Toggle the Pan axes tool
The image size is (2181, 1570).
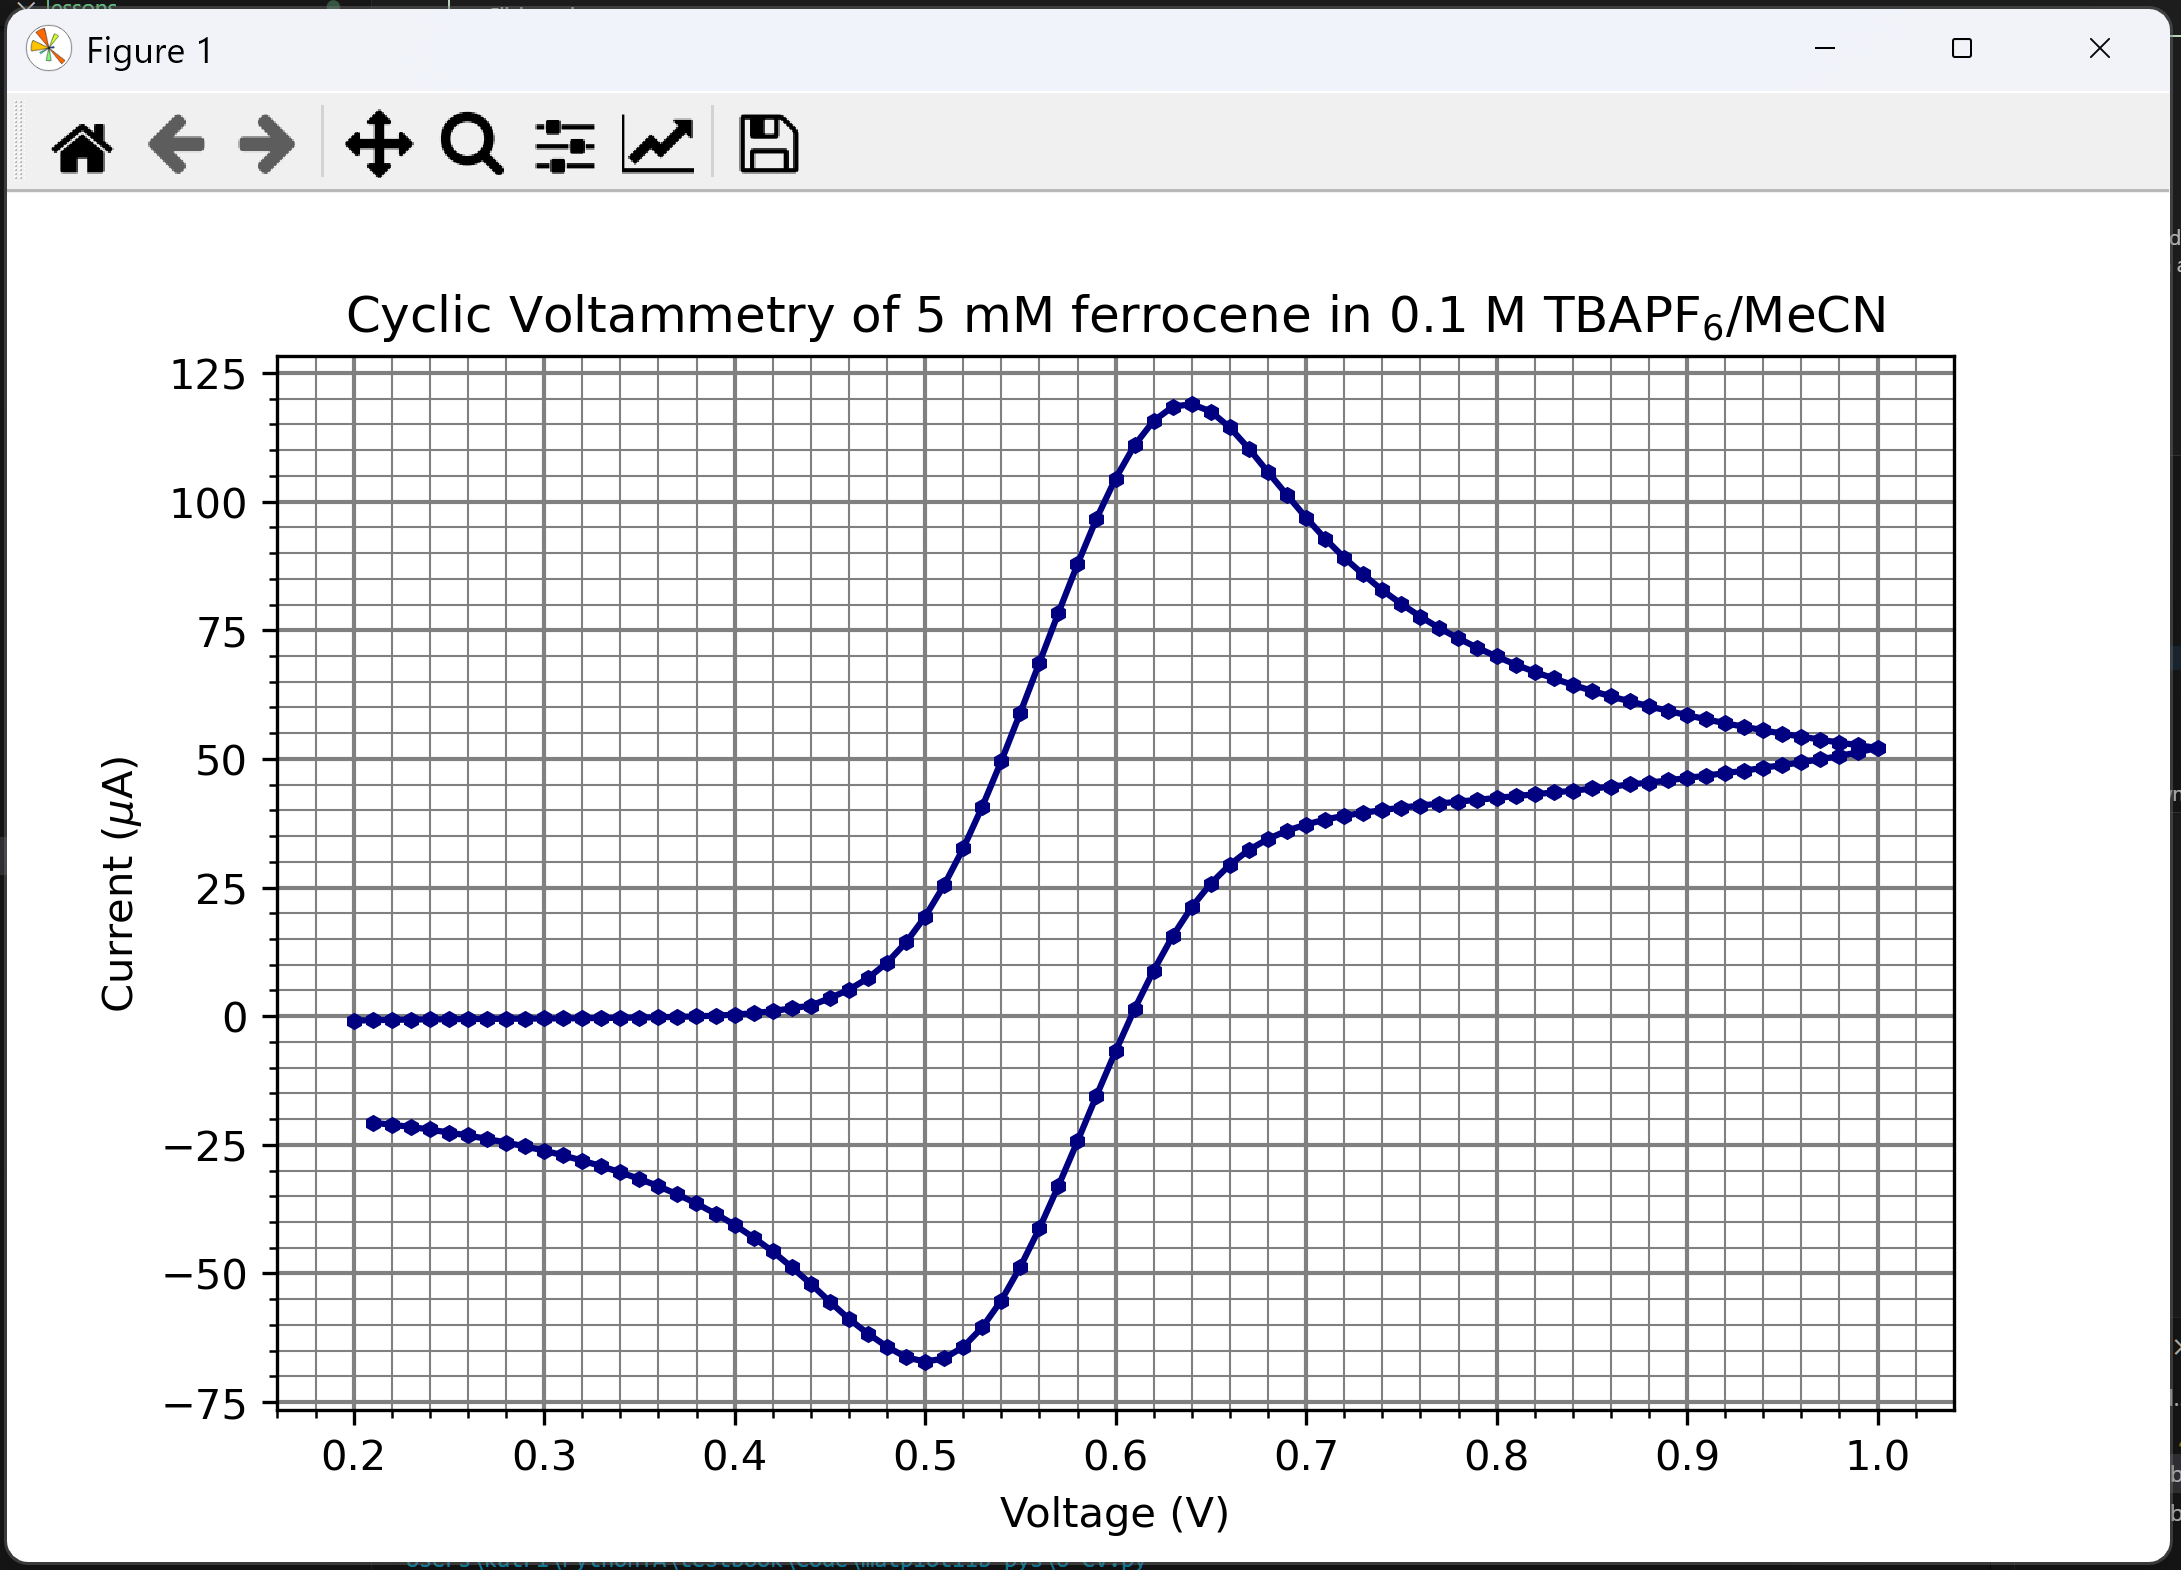379,146
